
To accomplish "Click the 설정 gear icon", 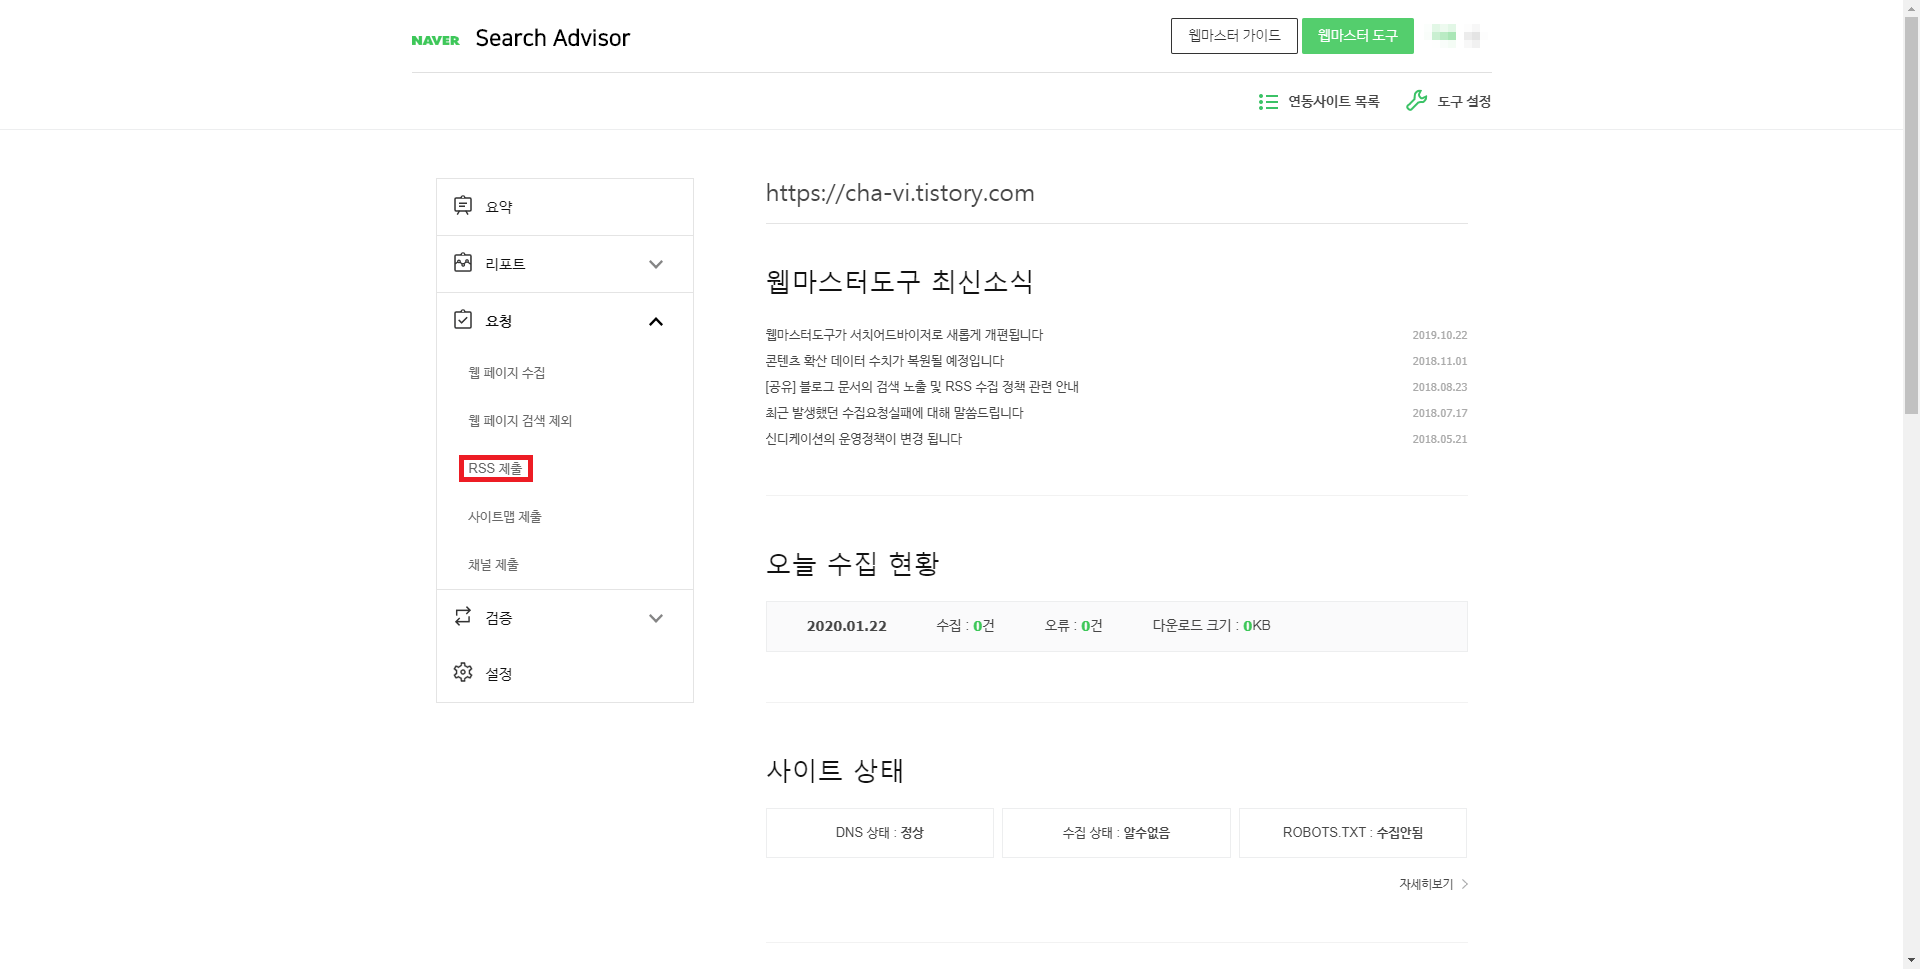I will pyautogui.click(x=463, y=673).
